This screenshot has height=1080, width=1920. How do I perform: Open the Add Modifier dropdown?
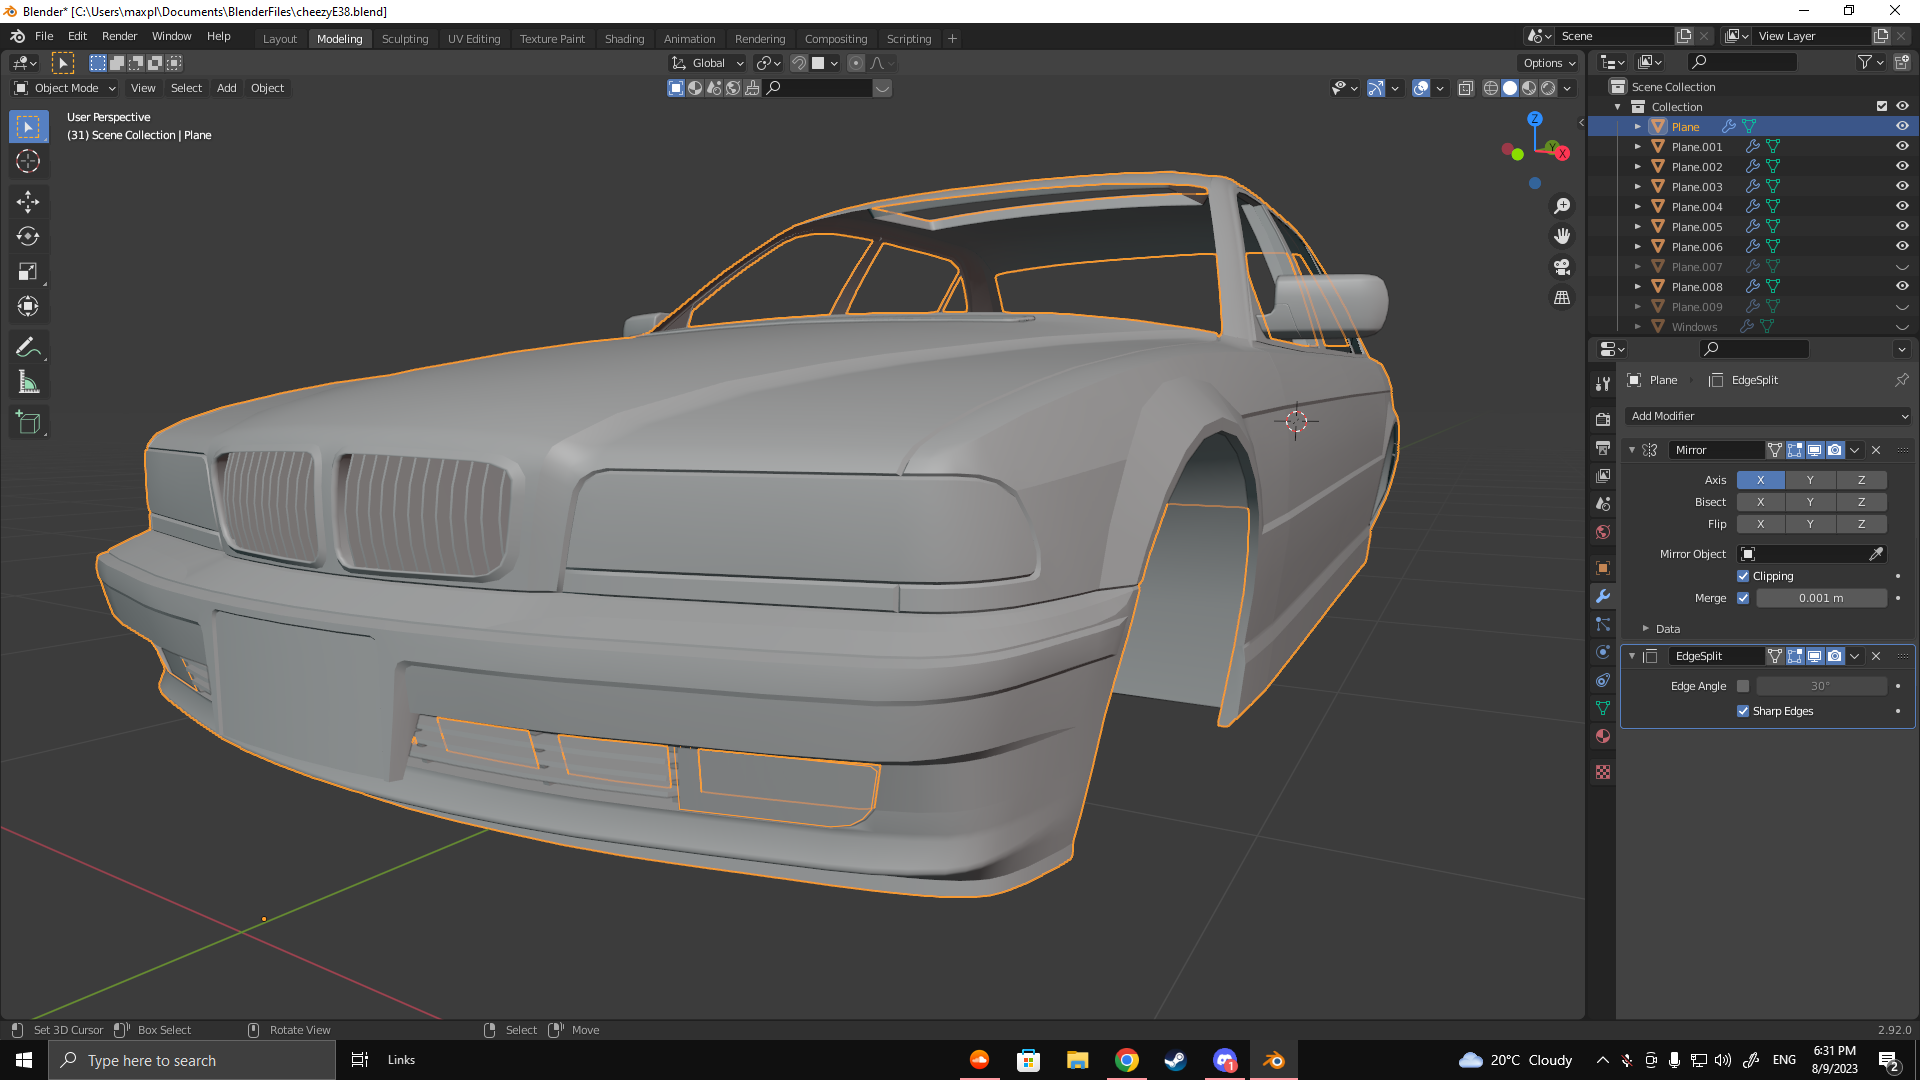click(x=1768, y=416)
